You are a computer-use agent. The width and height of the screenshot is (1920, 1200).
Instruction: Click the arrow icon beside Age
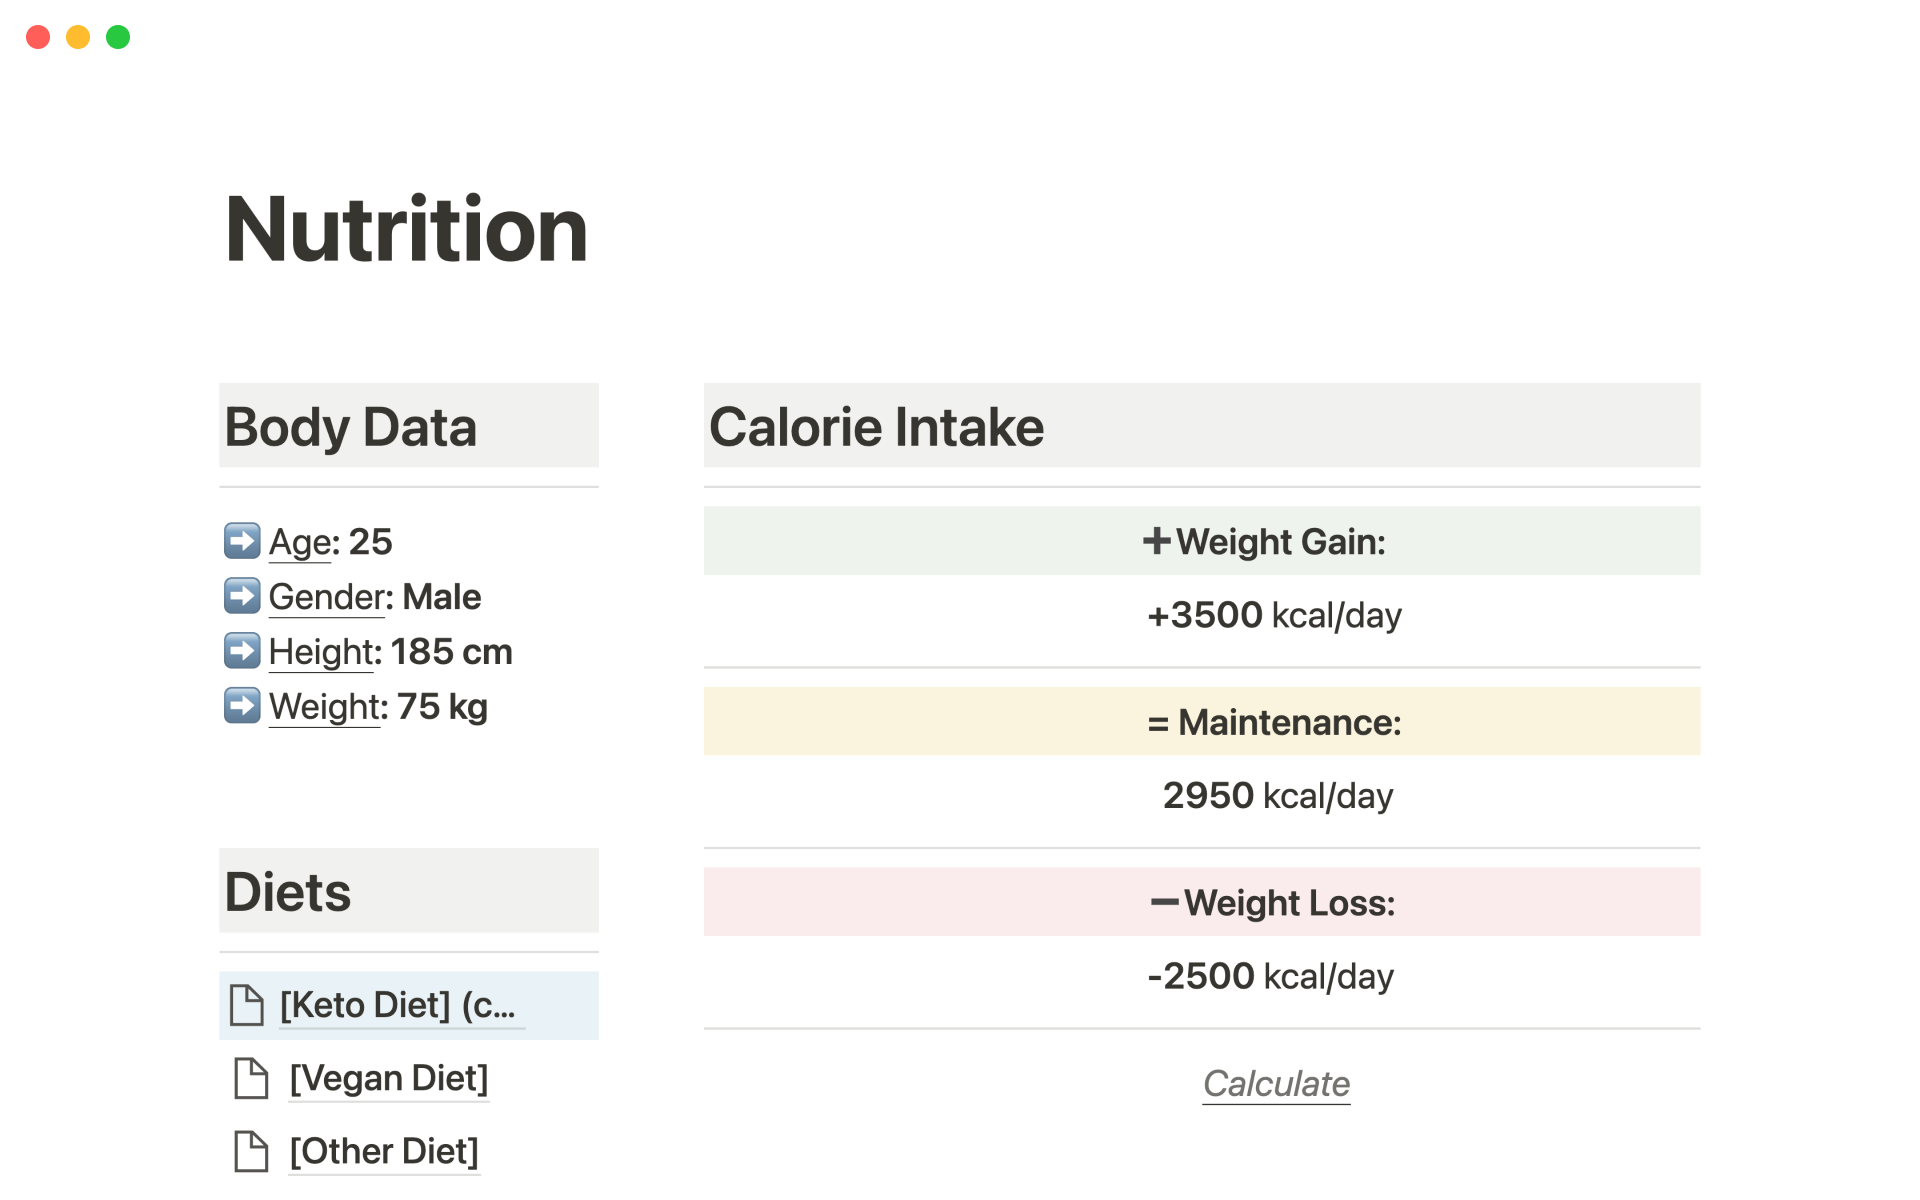point(242,541)
